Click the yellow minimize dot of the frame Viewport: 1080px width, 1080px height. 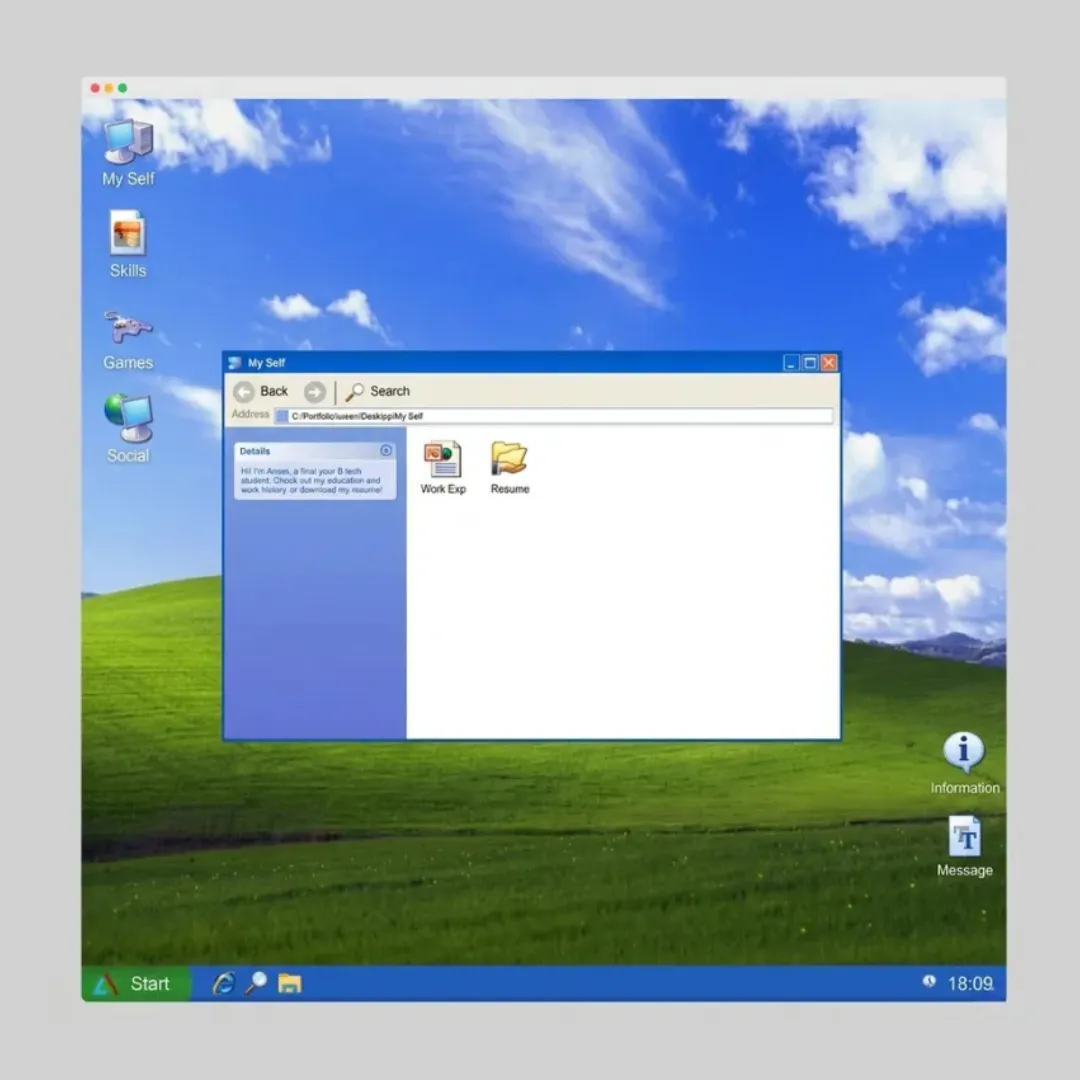(x=109, y=88)
